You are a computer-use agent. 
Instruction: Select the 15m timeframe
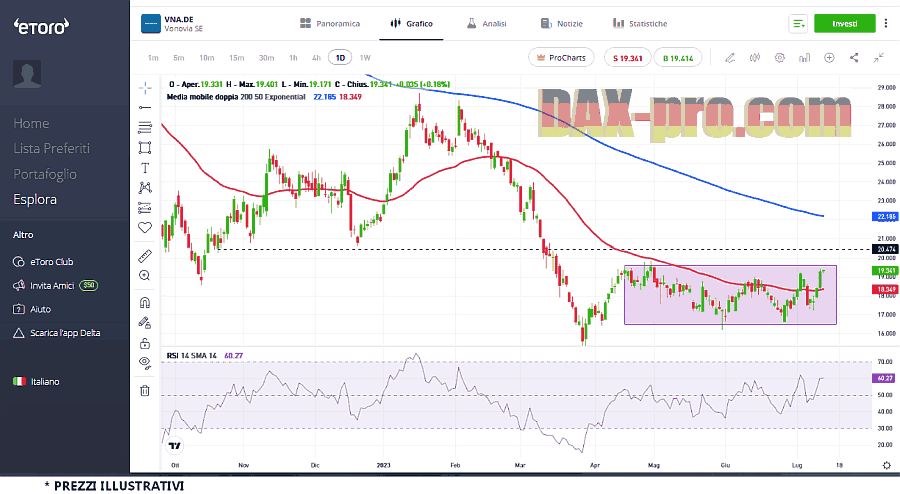(x=236, y=57)
